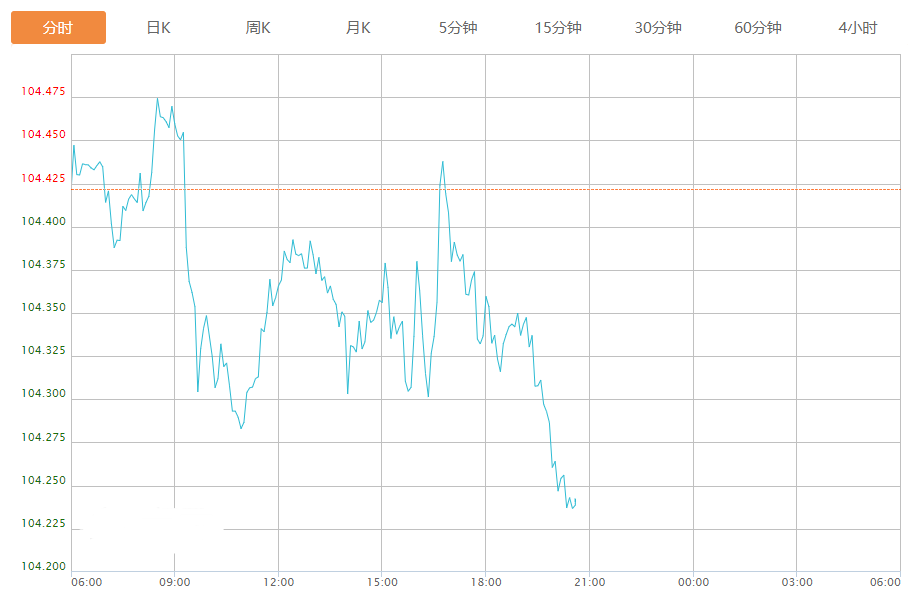908x597 pixels.
Task: Open the 60分钟 chart tab
Action: pyautogui.click(x=758, y=28)
